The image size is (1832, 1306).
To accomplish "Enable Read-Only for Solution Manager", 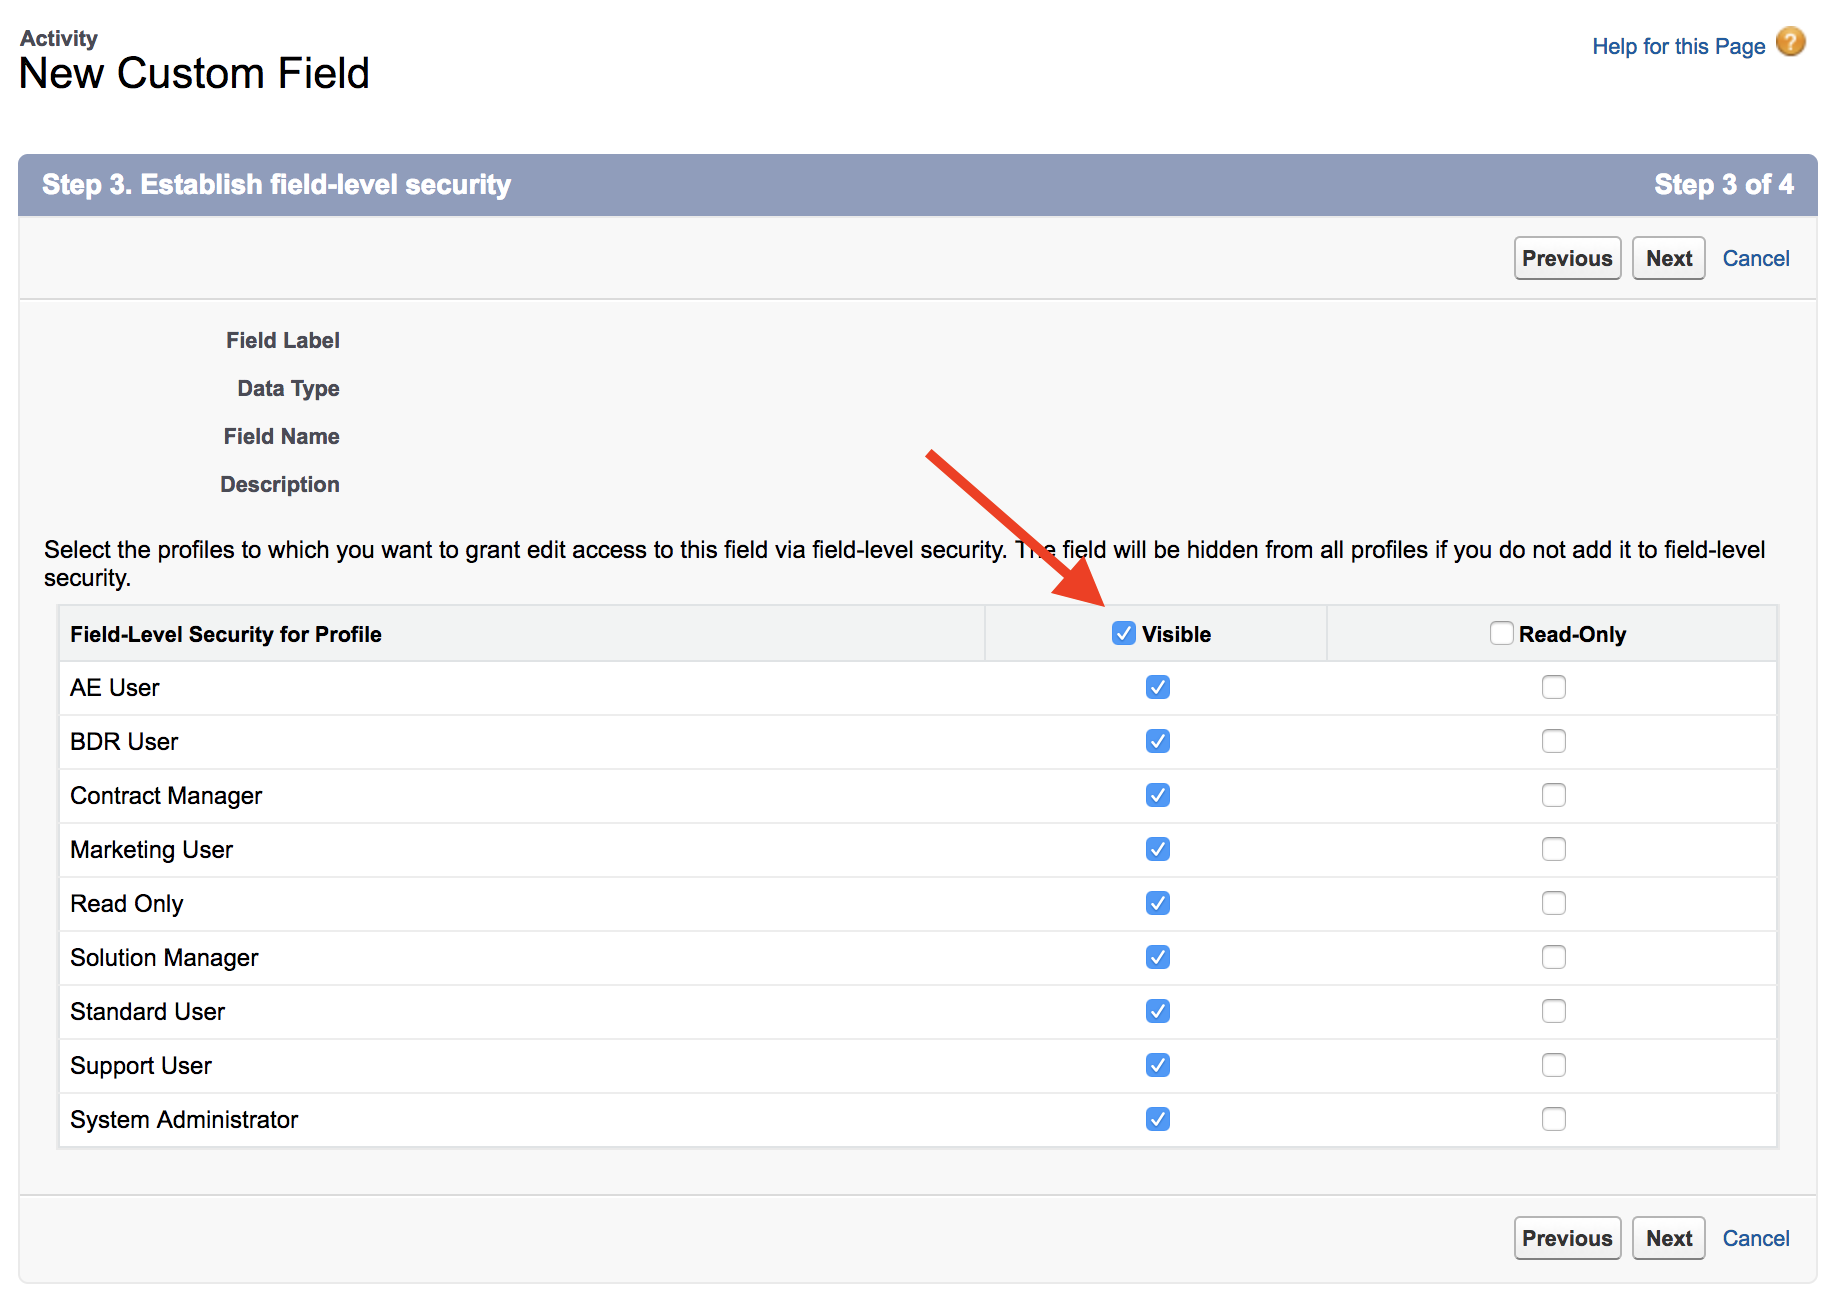I will [x=1553, y=957].
